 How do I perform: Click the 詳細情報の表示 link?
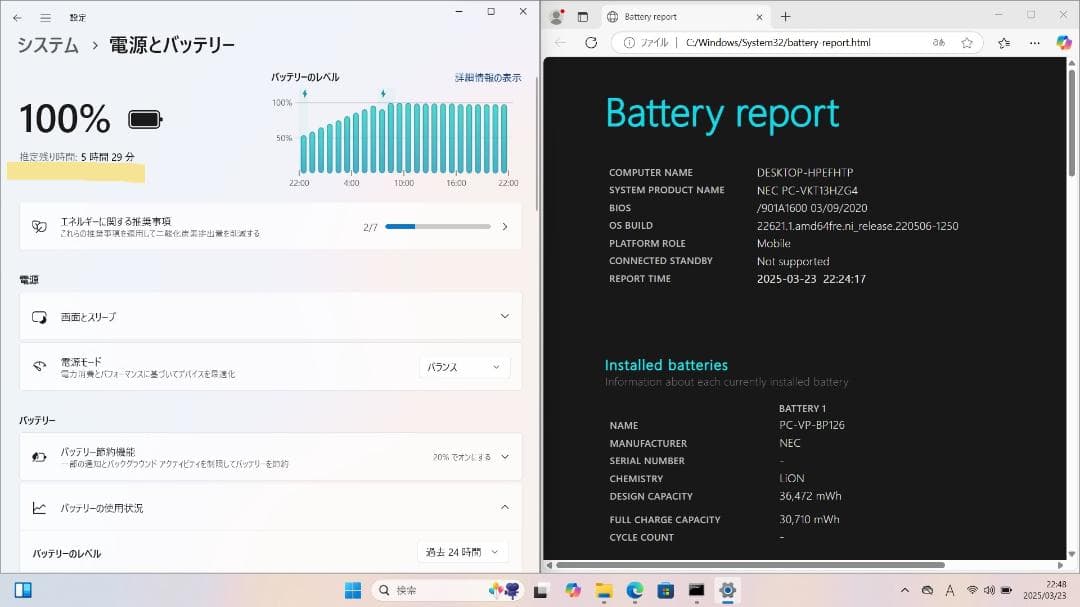coord(489,77)
